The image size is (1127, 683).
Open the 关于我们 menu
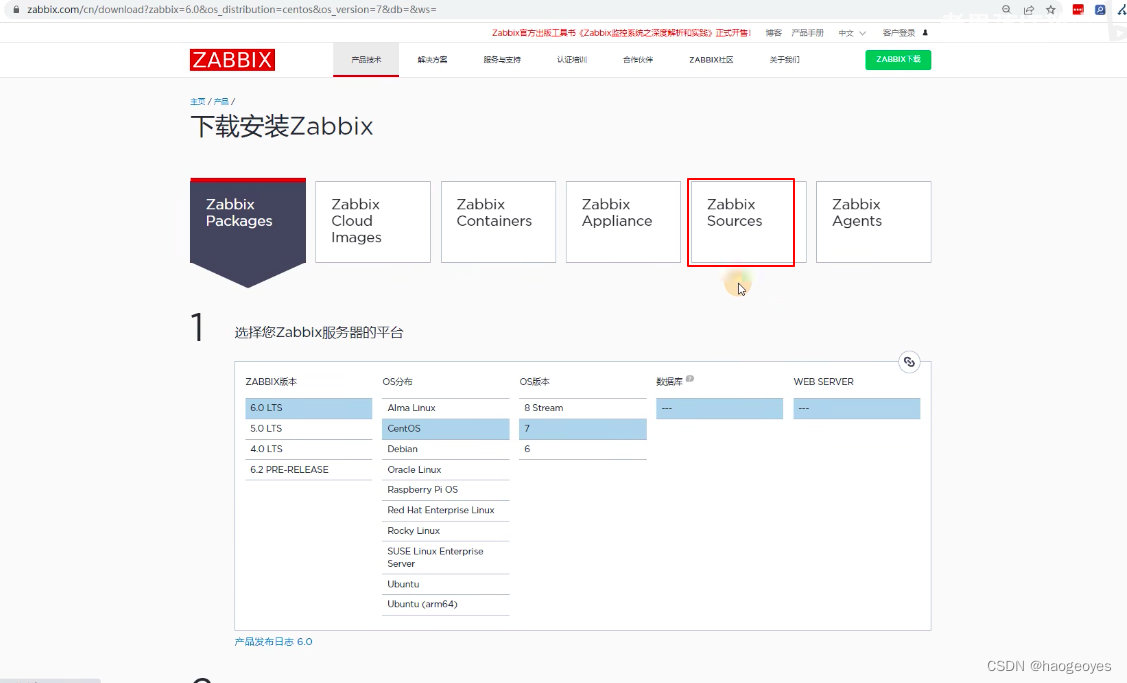(784, 60)
